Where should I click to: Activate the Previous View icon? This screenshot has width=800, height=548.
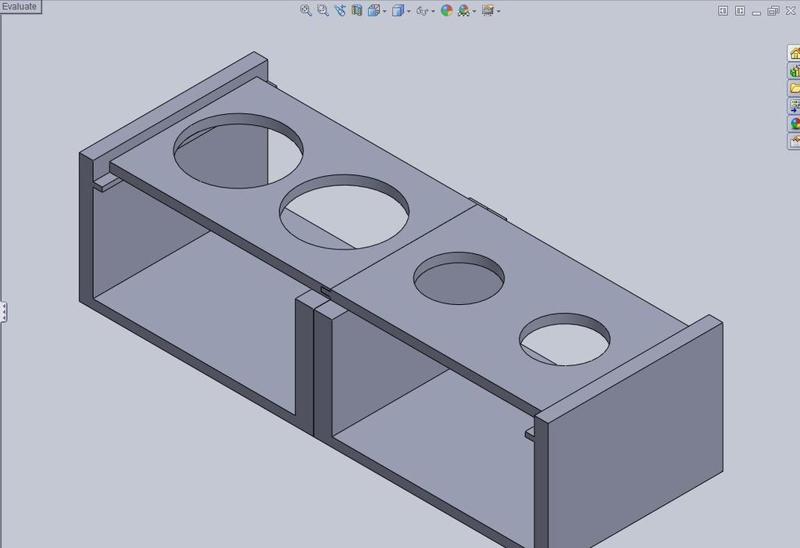click(340, 10)
